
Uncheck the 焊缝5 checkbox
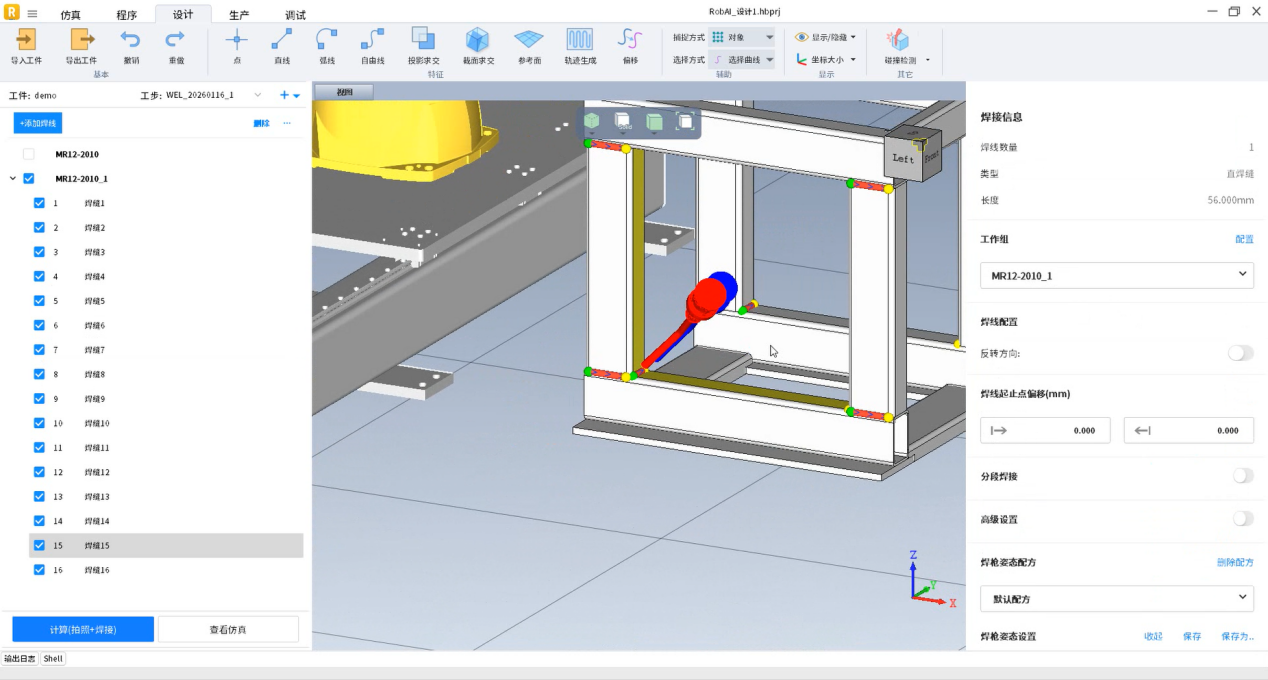point(40,301)
